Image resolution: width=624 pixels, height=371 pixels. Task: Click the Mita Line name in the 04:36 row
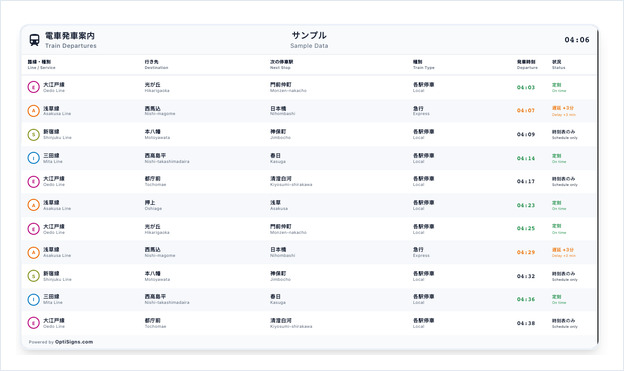[x=53, y=299]
